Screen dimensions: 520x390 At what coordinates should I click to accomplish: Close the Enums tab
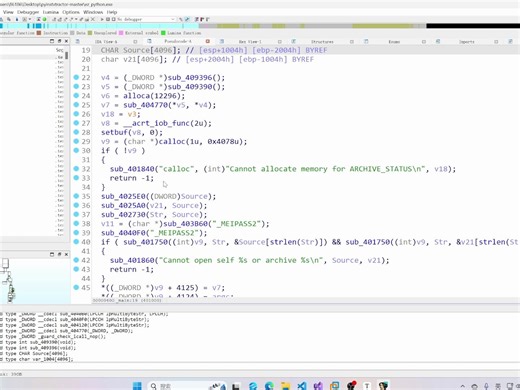click(x=424, y=42)
